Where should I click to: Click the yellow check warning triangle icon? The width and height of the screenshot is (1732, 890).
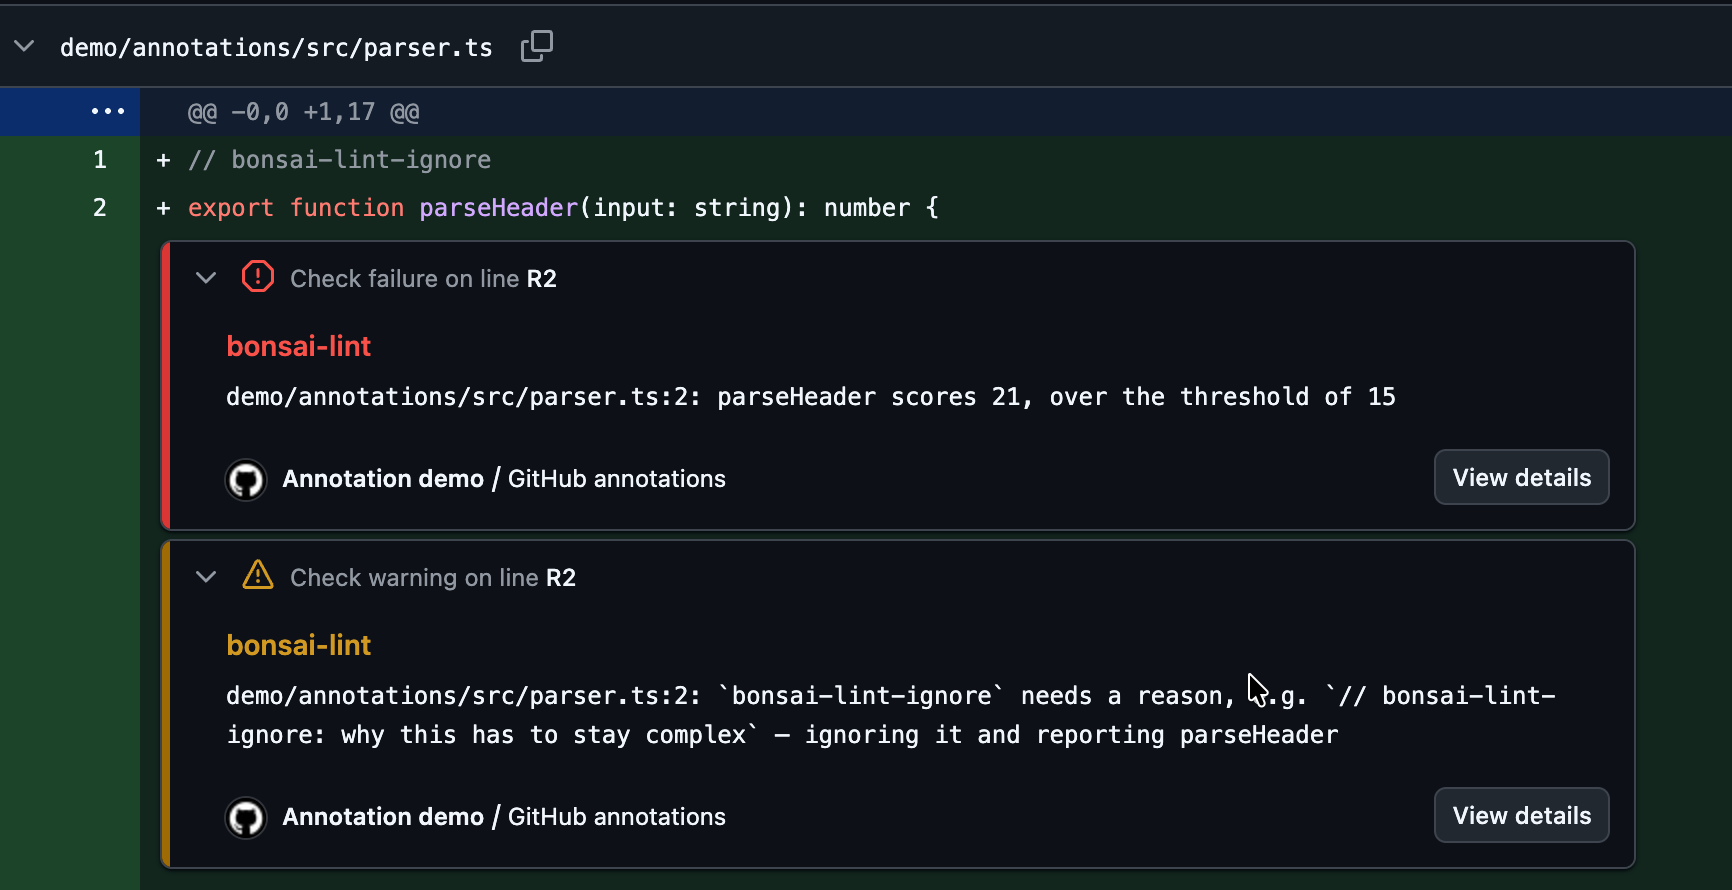click(x=258, y=575)
